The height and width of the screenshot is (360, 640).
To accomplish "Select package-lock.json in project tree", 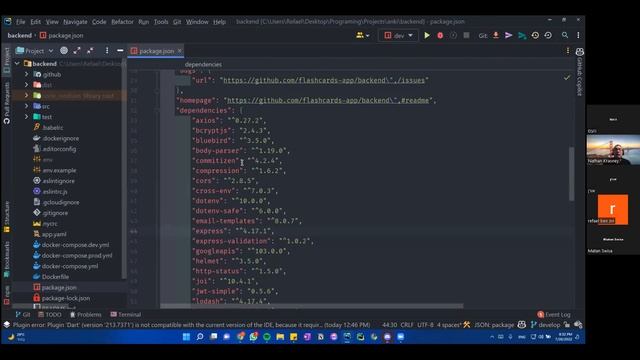I will tap(61, 298).
